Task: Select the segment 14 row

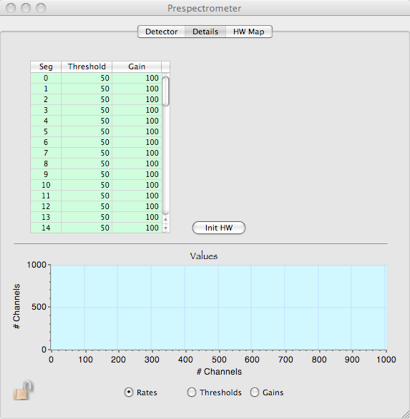Action: tap(96, 228)
